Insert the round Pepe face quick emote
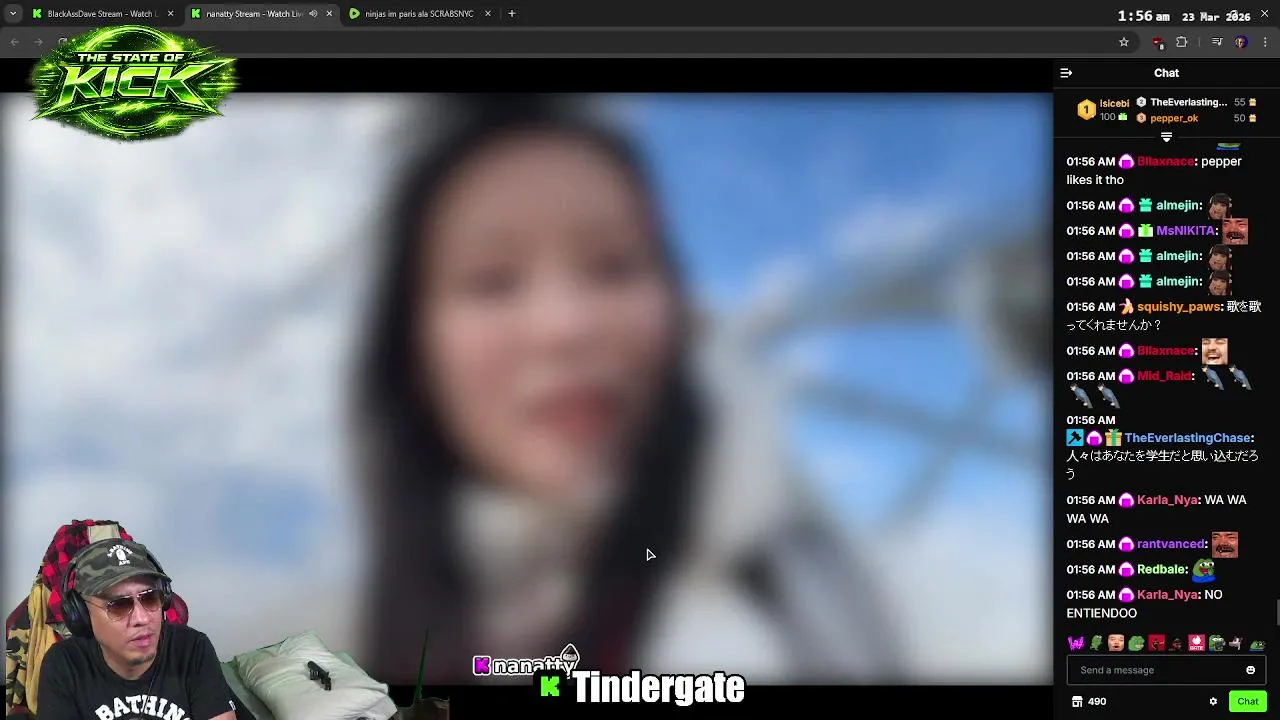The height and width of the screenshot is (720, 1280). [1136, 643]
